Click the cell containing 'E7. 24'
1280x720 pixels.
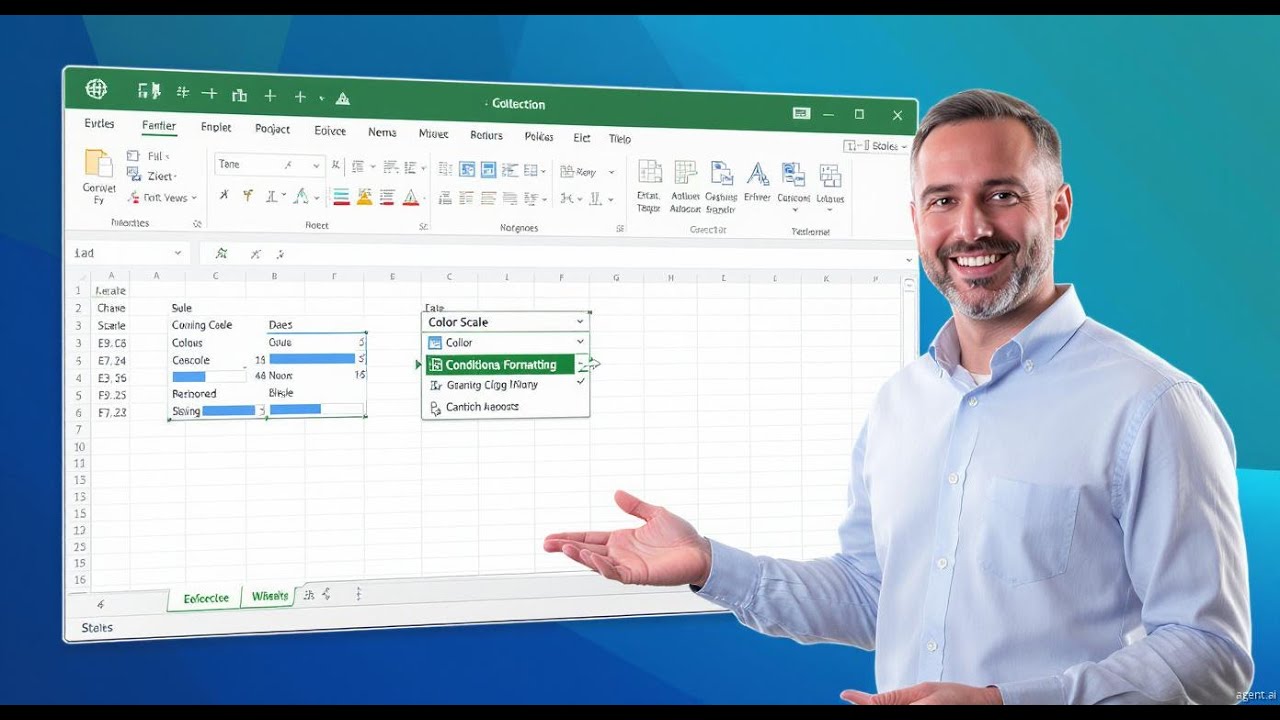112,360
